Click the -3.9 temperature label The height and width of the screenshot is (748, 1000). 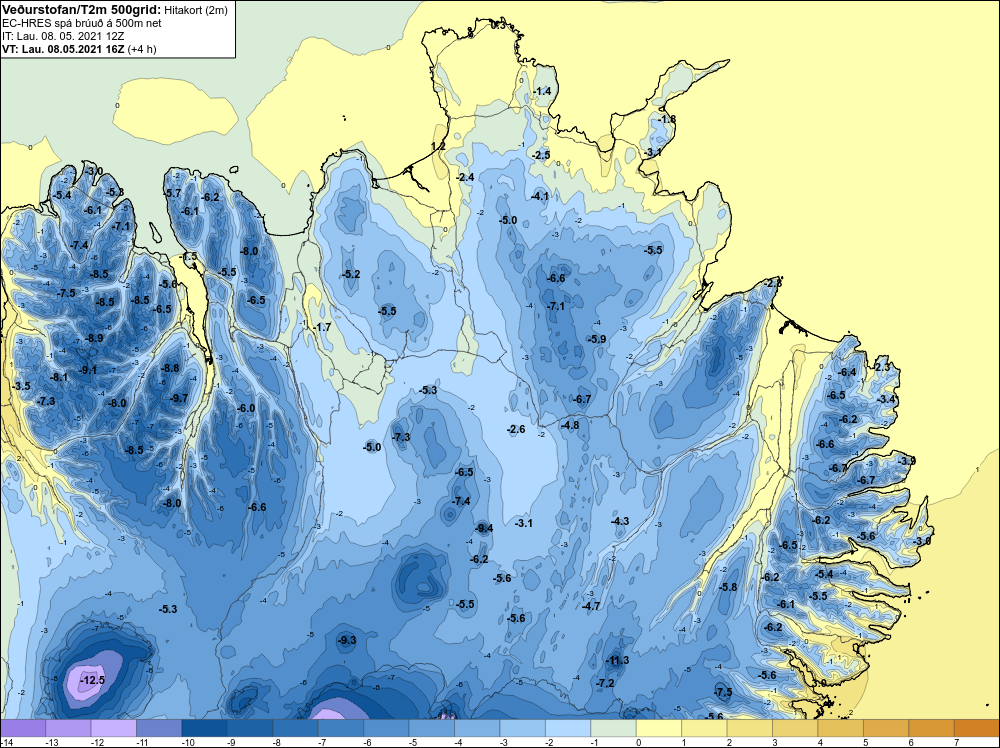[906, 461]
